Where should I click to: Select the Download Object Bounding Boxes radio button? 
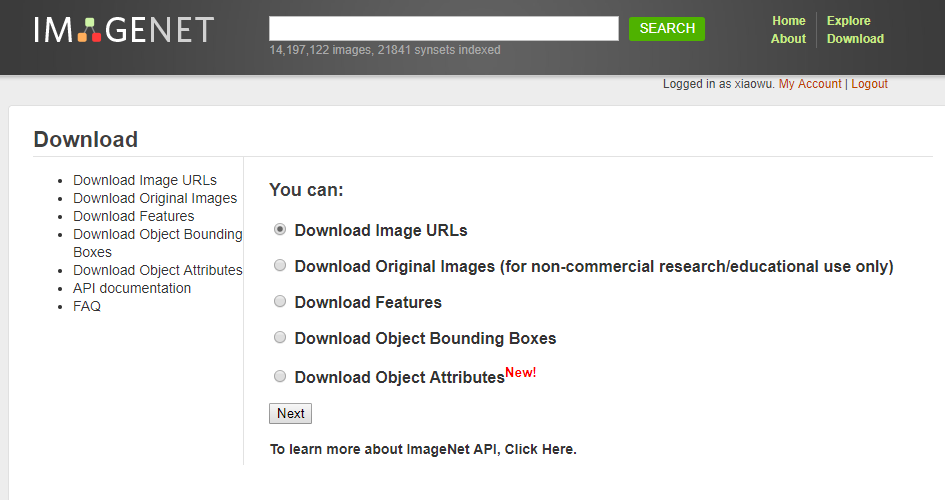tap(280, 337)
